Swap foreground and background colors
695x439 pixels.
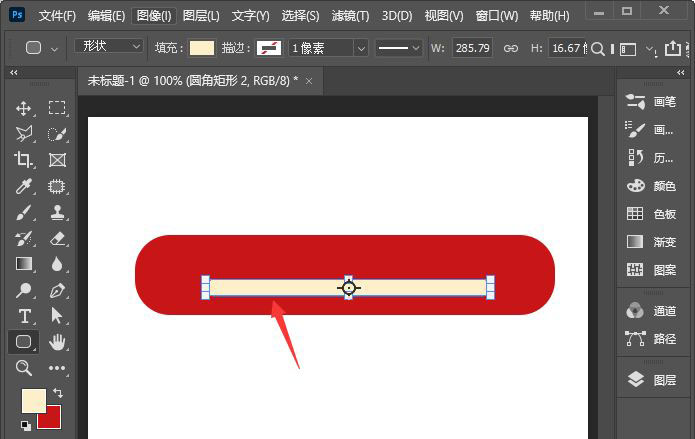(57, 393)
